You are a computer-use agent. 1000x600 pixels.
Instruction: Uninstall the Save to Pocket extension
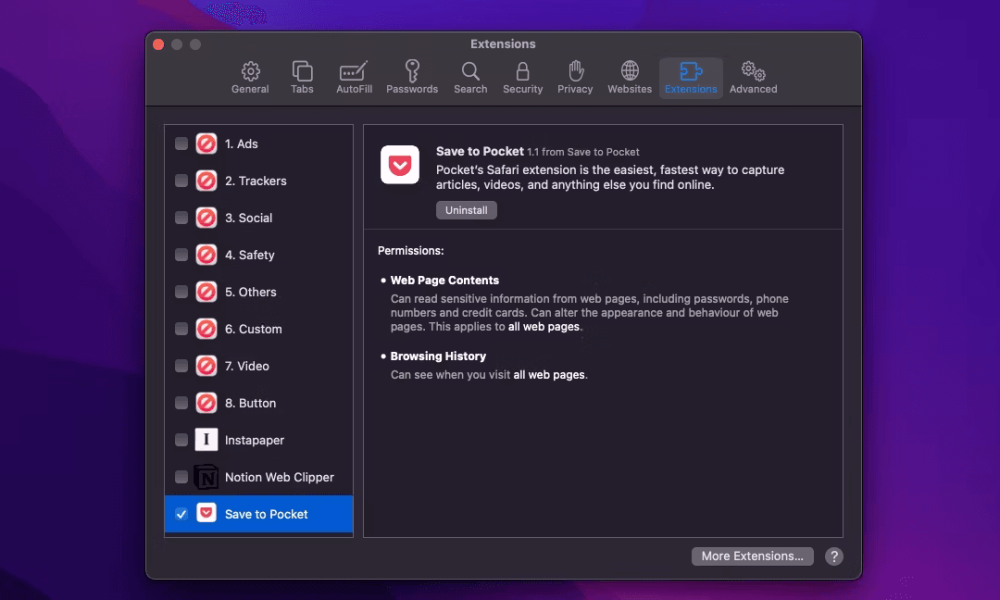tap(466, 210)
